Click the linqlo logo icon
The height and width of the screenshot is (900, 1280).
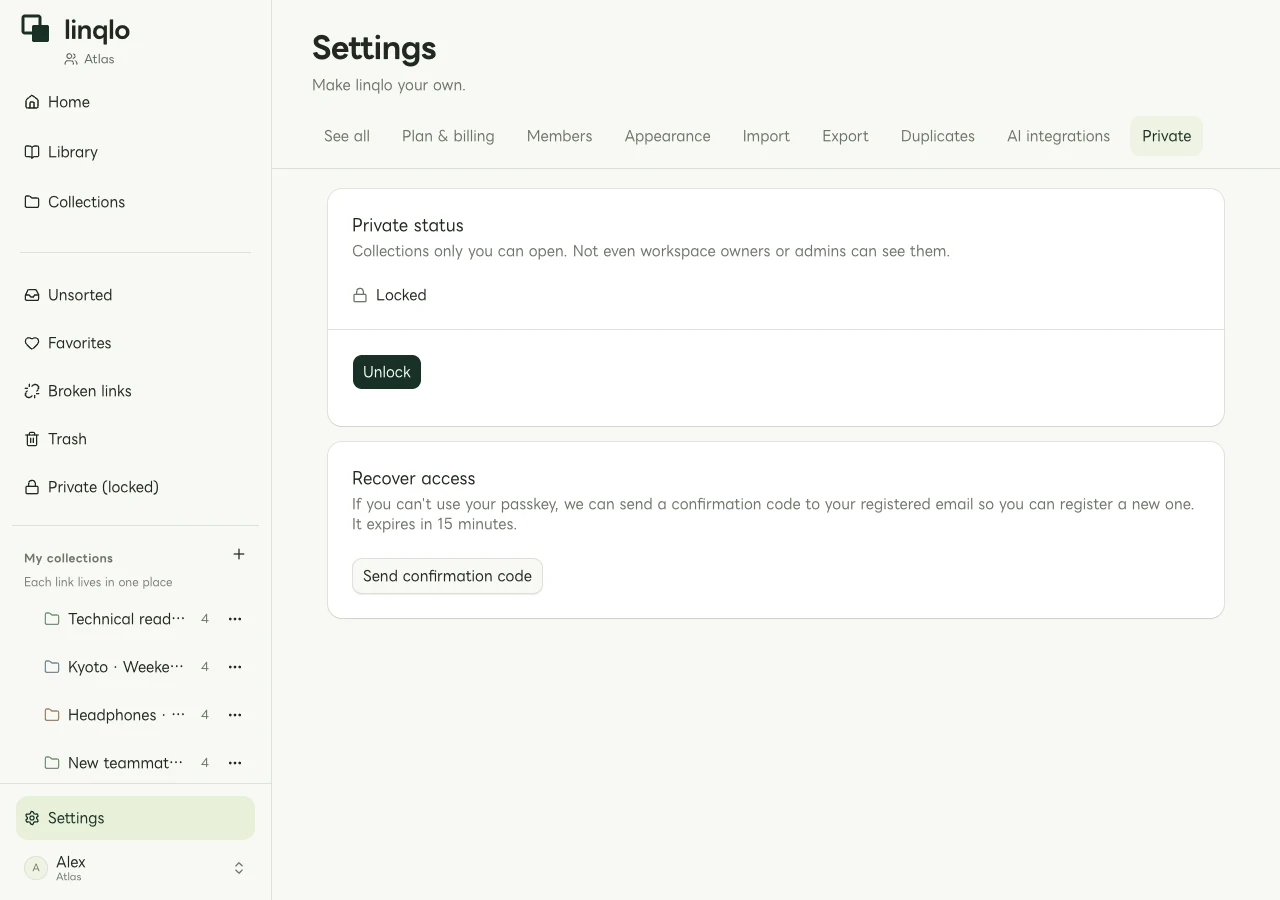point(35,29)
